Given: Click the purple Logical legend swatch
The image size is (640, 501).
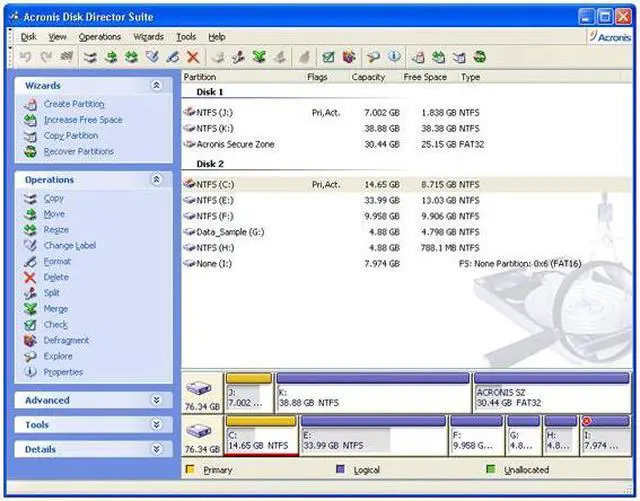Looking at the screenshot, I should coord(340,469).
